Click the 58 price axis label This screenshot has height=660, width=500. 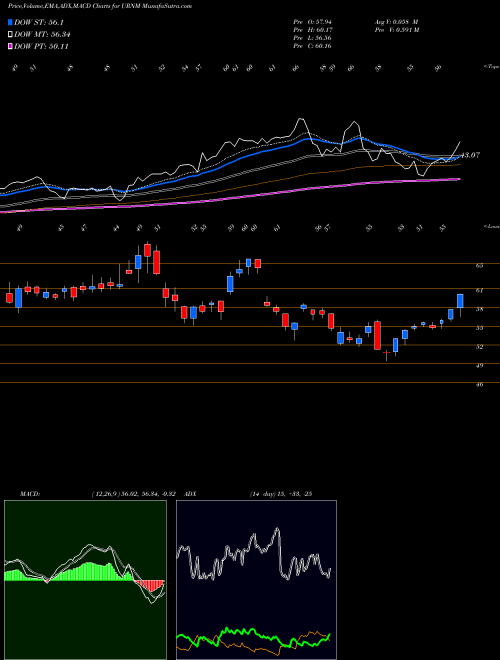[x=479, y=309]
